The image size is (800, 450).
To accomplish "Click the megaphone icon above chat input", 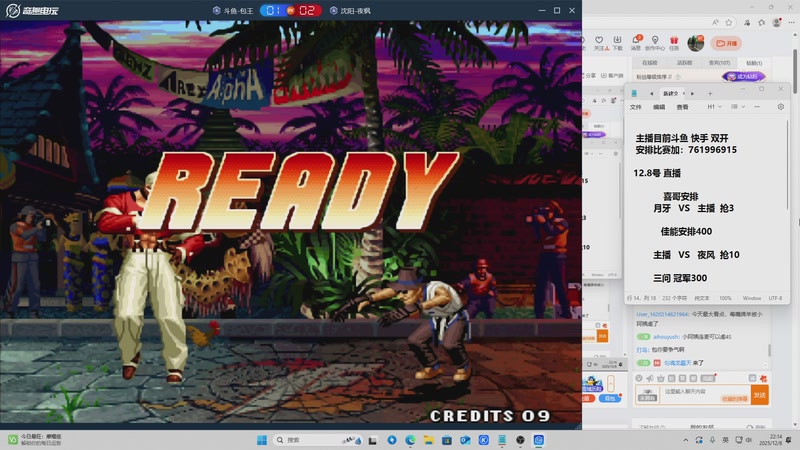I will pyautogui.click(x=650, y=378).
